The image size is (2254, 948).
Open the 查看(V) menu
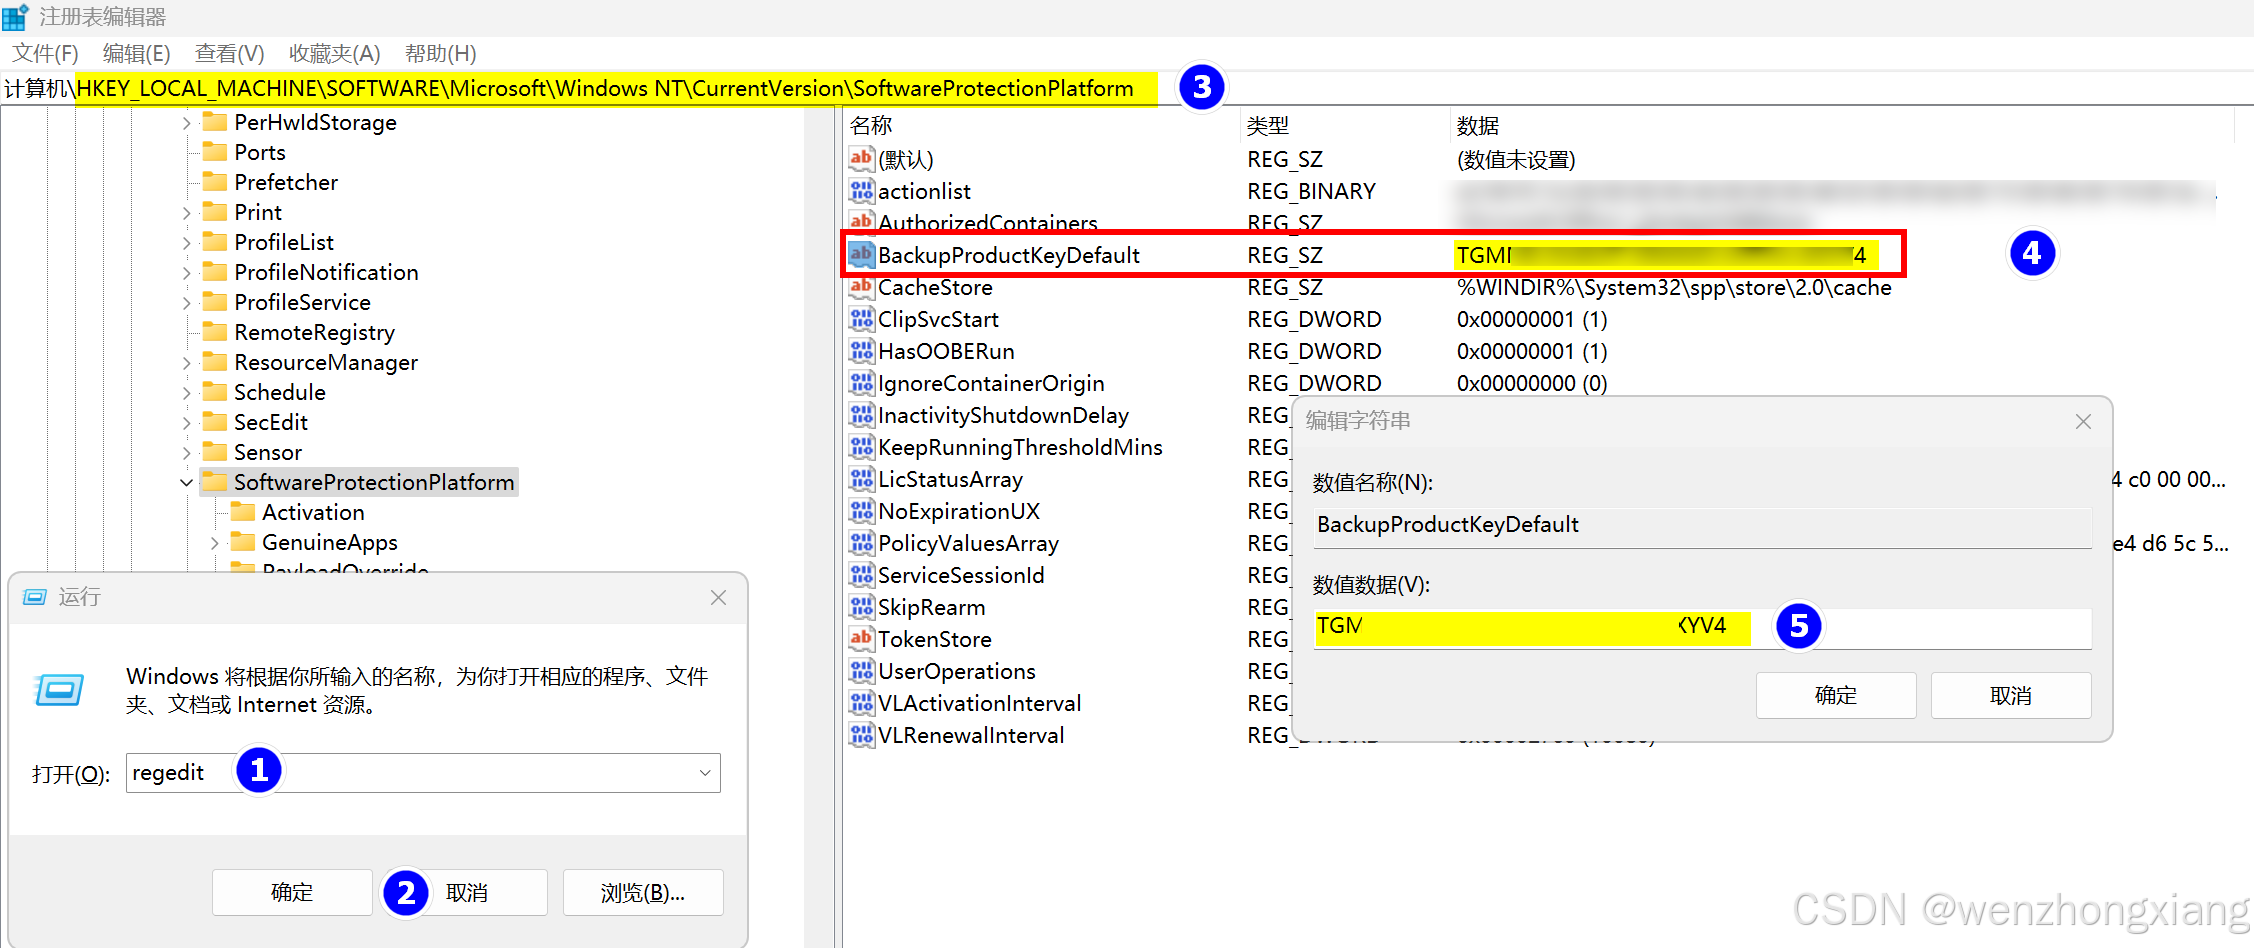pyautogui.click(x=230, y=53)
